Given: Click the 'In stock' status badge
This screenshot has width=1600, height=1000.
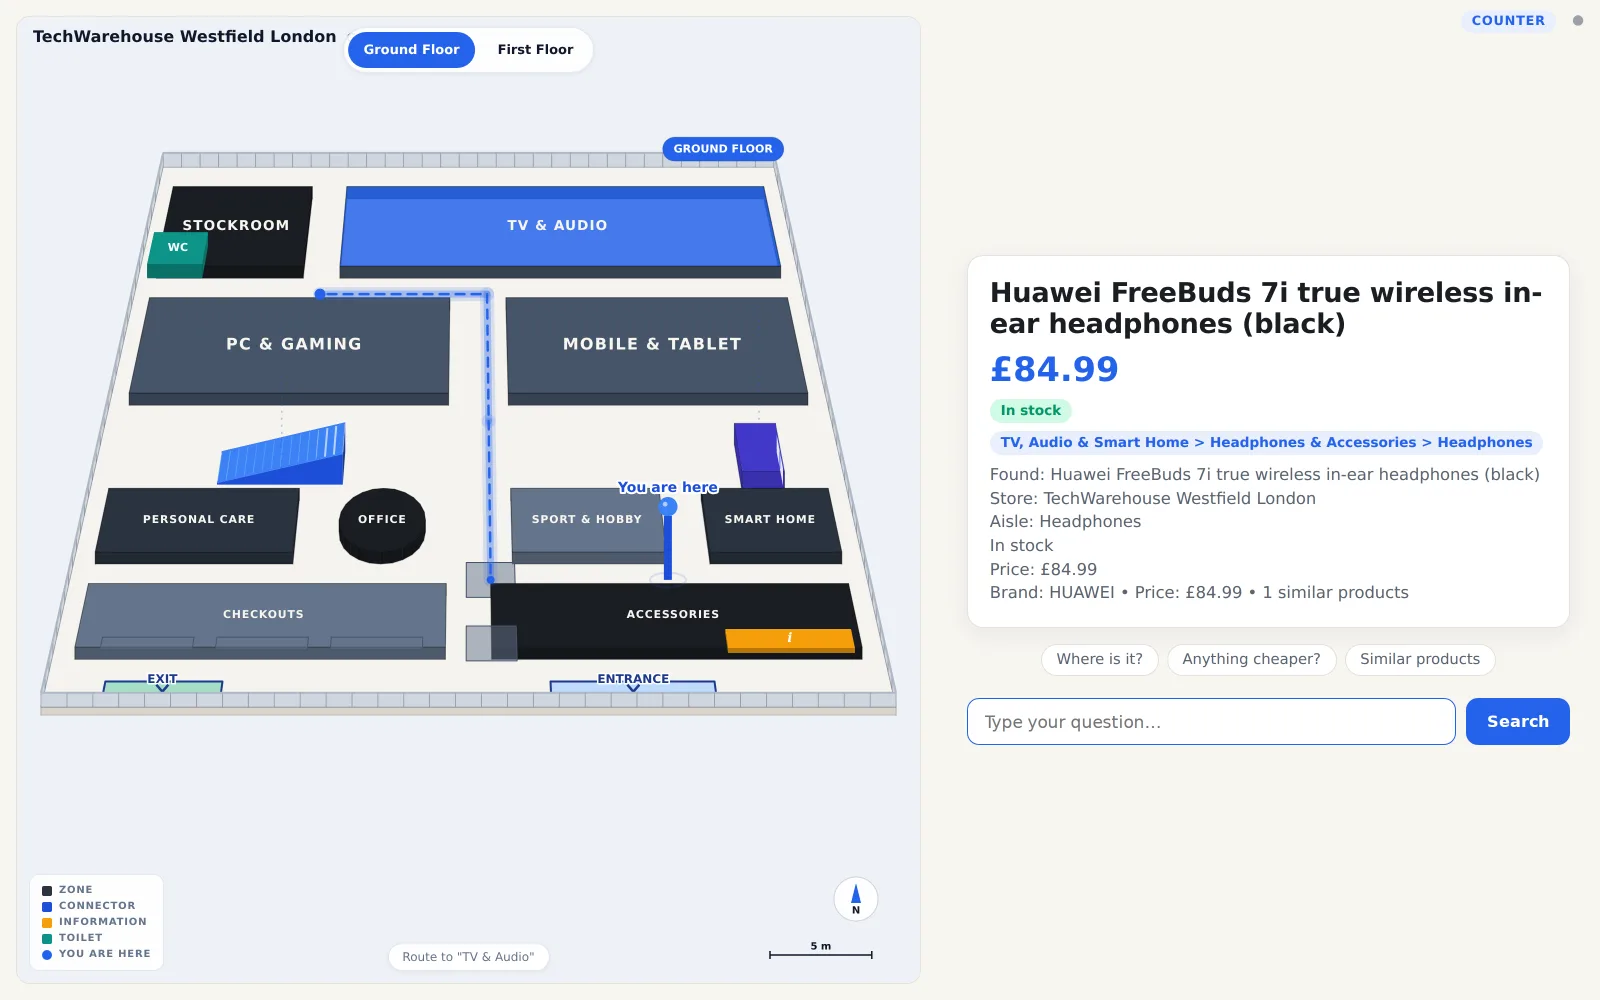Looking at the screenshot, I should pyautogui.click(x=1030, y=411).
